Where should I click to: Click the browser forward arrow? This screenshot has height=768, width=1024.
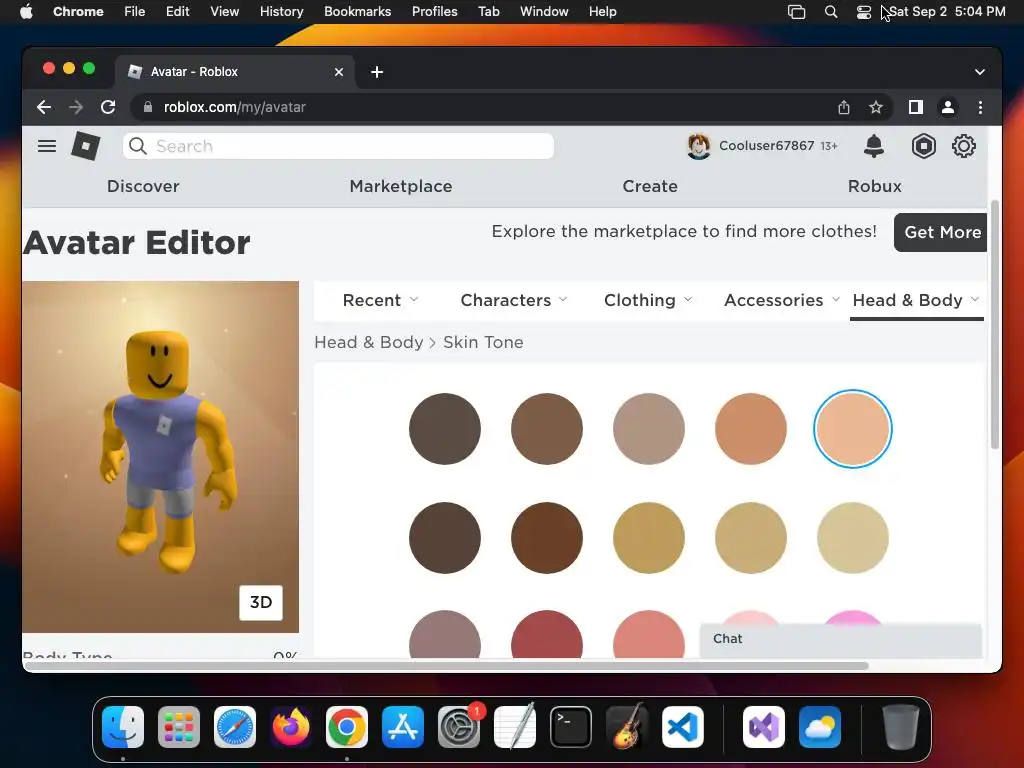(76, 107)
